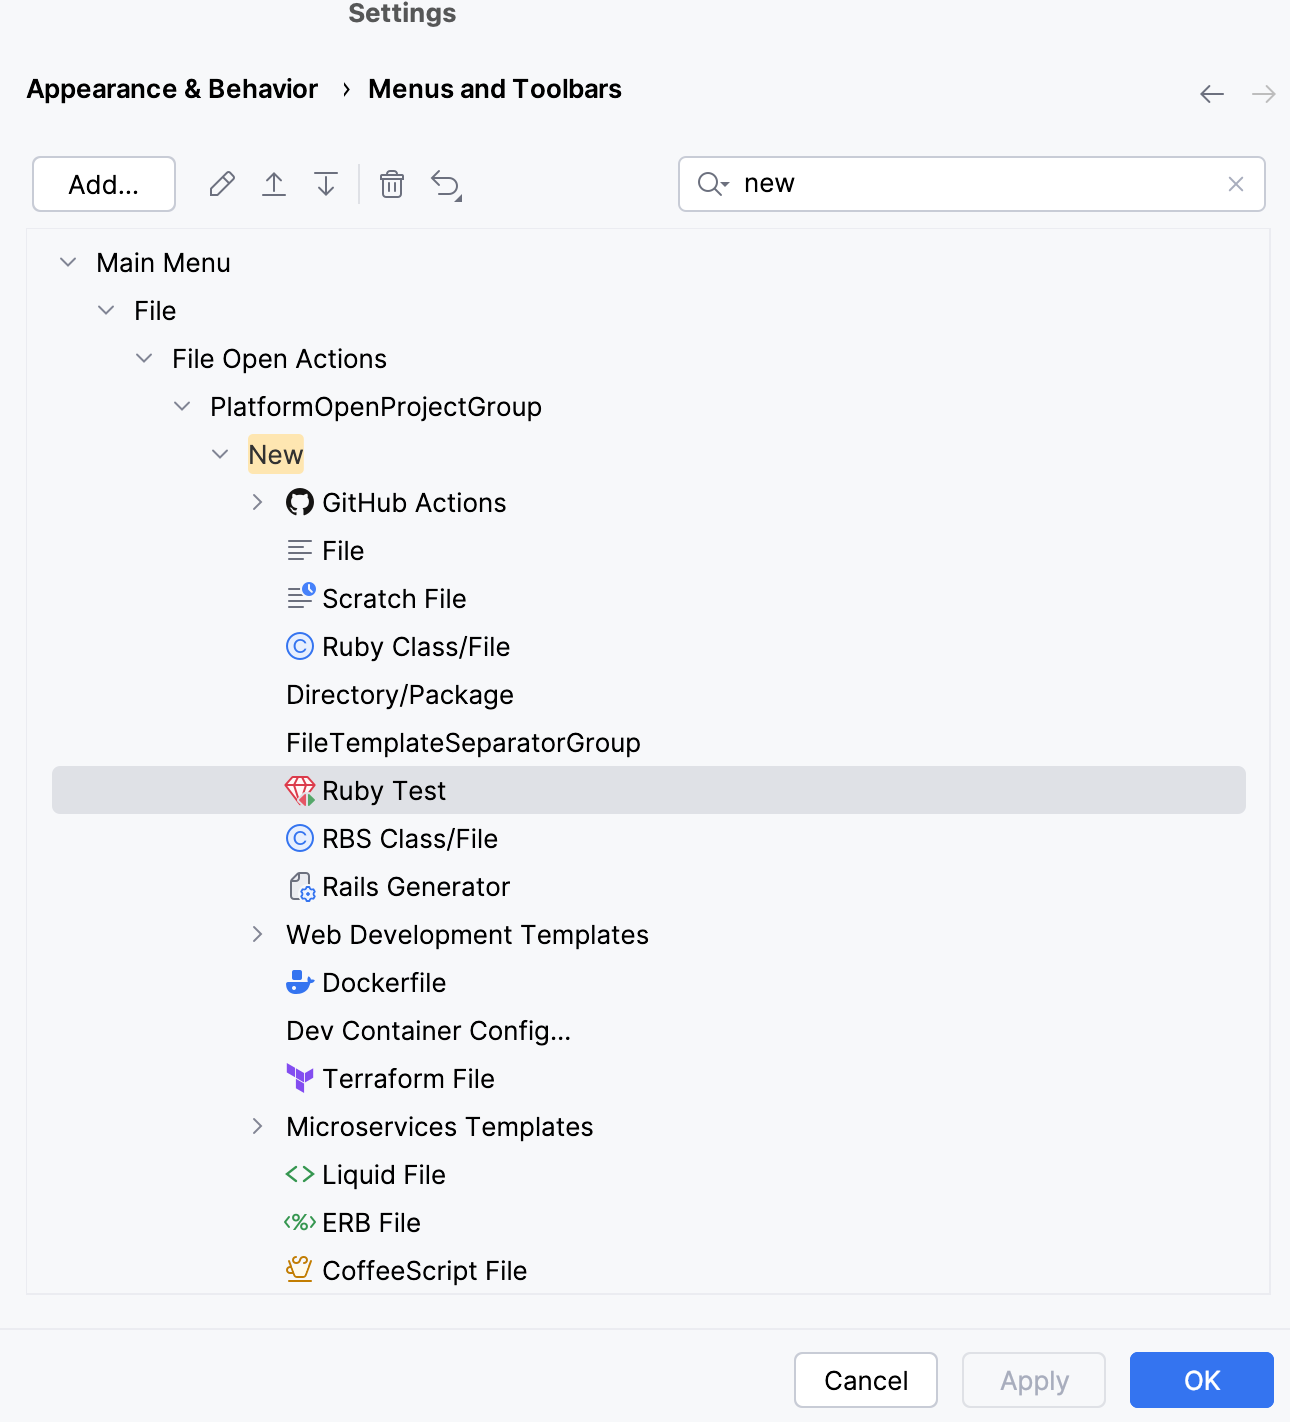This screenshot has height=1422, width=1290.
Task: Collapse the Main Menu node
Action: 67,262
